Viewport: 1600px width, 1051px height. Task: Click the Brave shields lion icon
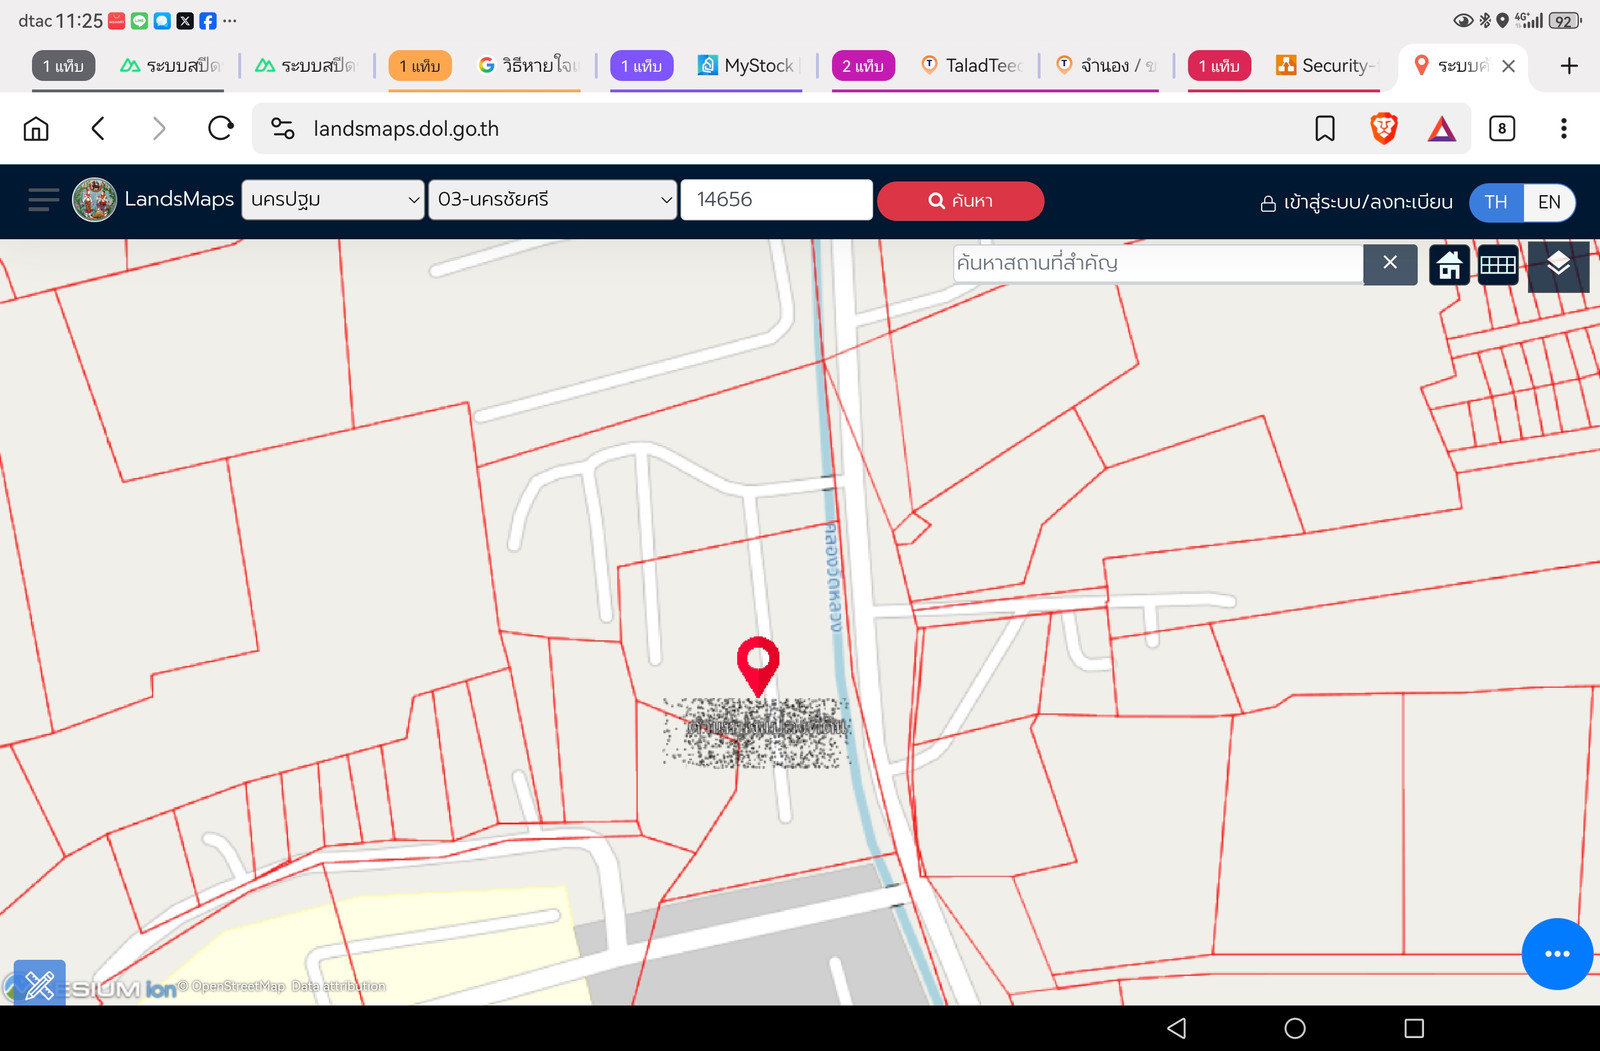point(1384,128)
